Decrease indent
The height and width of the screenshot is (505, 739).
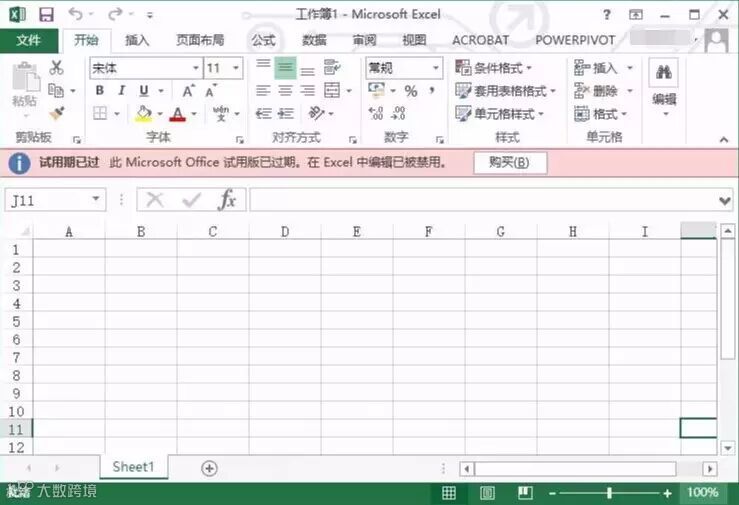click(263, 113)
